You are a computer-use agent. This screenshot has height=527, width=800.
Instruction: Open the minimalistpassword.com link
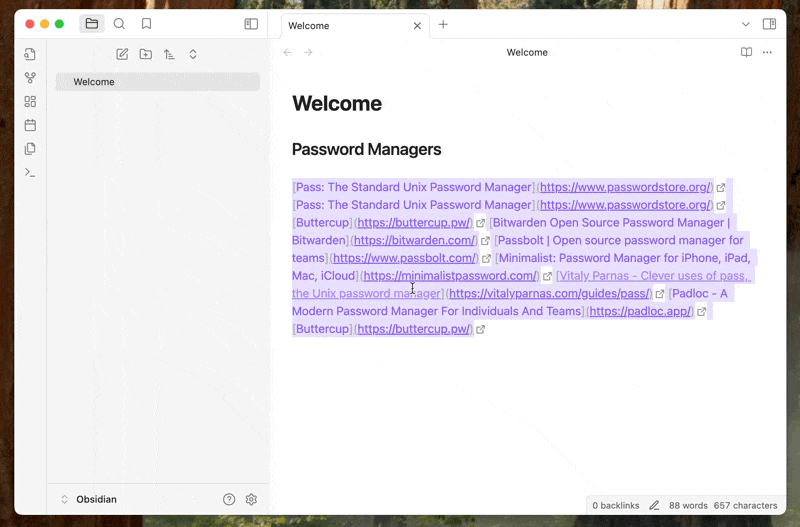[451, 276]
